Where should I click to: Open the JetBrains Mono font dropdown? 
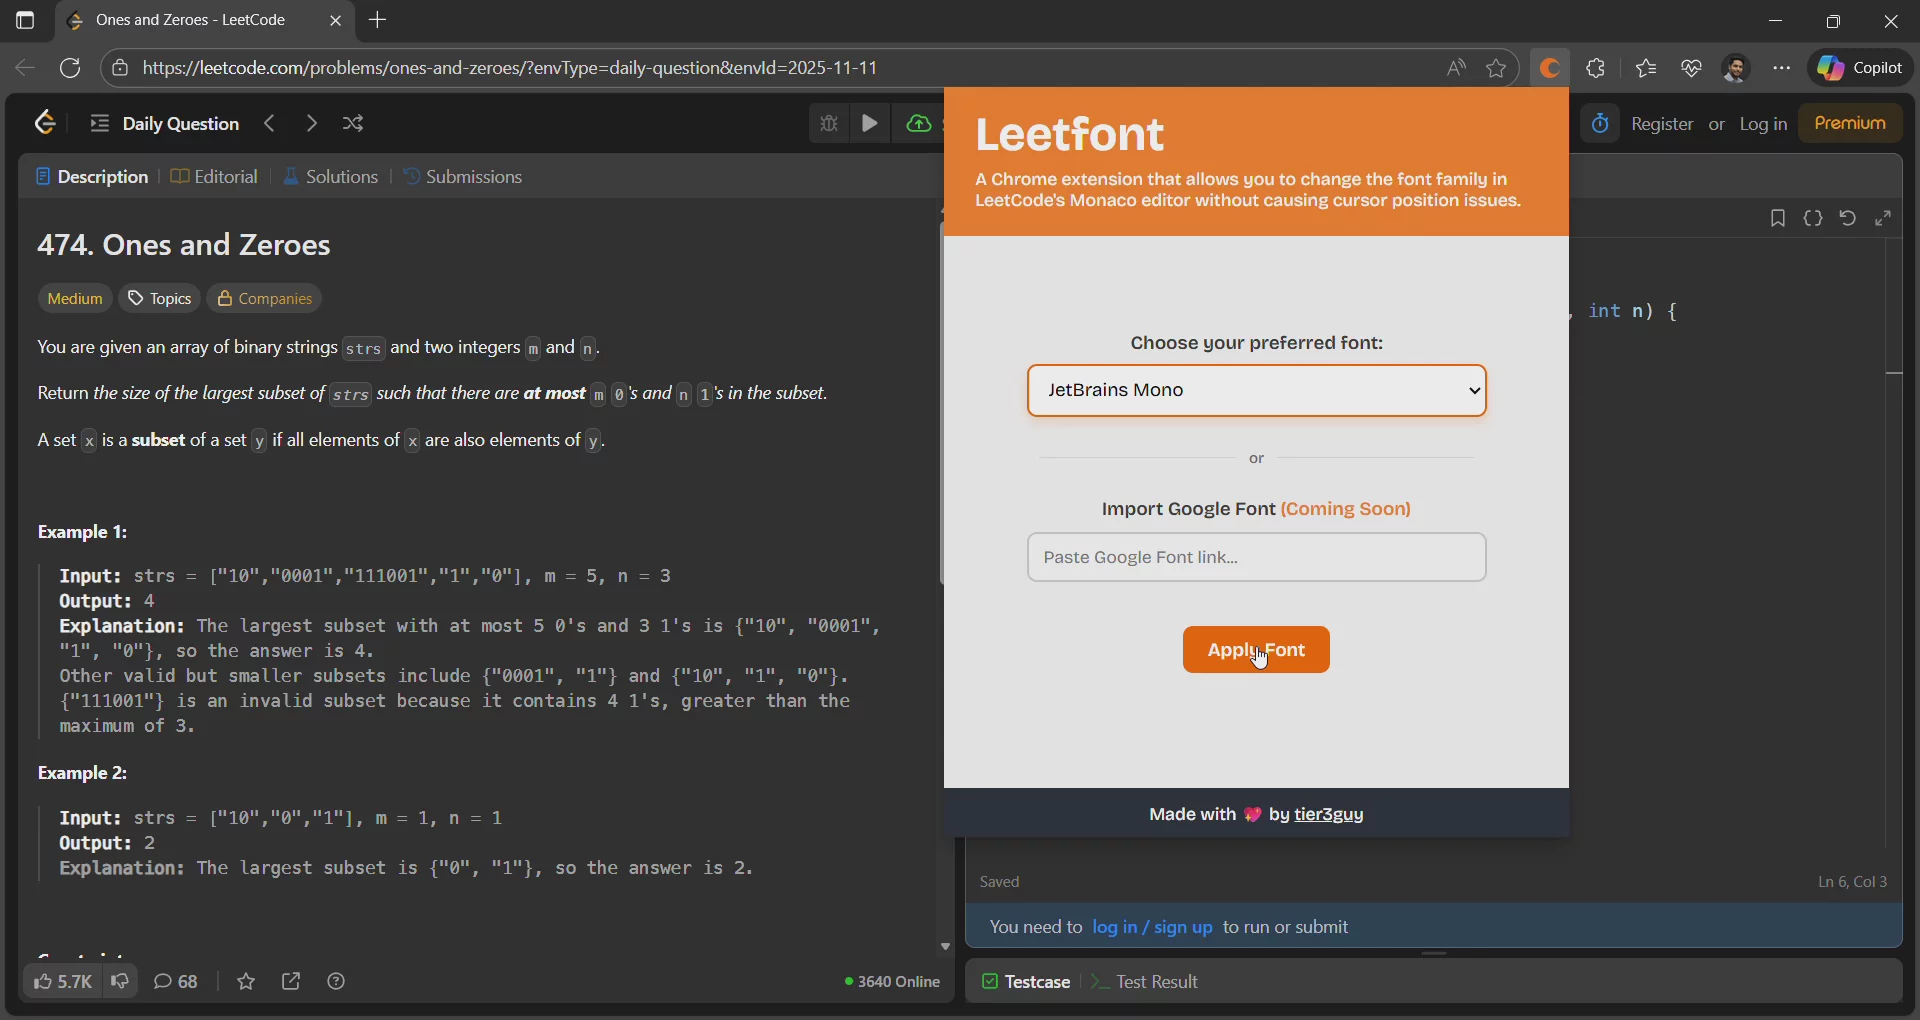tap(1257, 390)
